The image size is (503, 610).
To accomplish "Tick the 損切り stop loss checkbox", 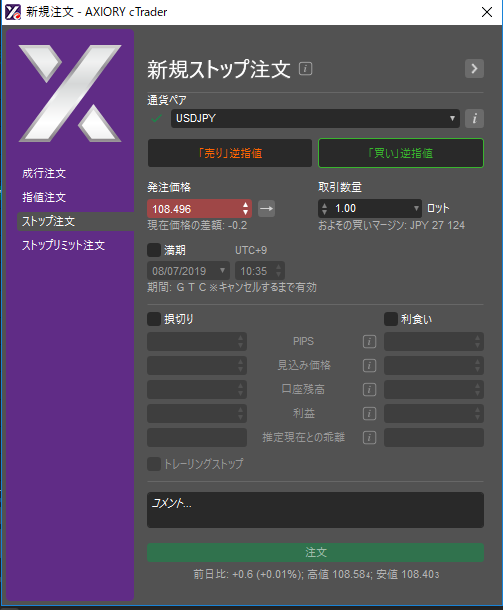I will [154, 319].
